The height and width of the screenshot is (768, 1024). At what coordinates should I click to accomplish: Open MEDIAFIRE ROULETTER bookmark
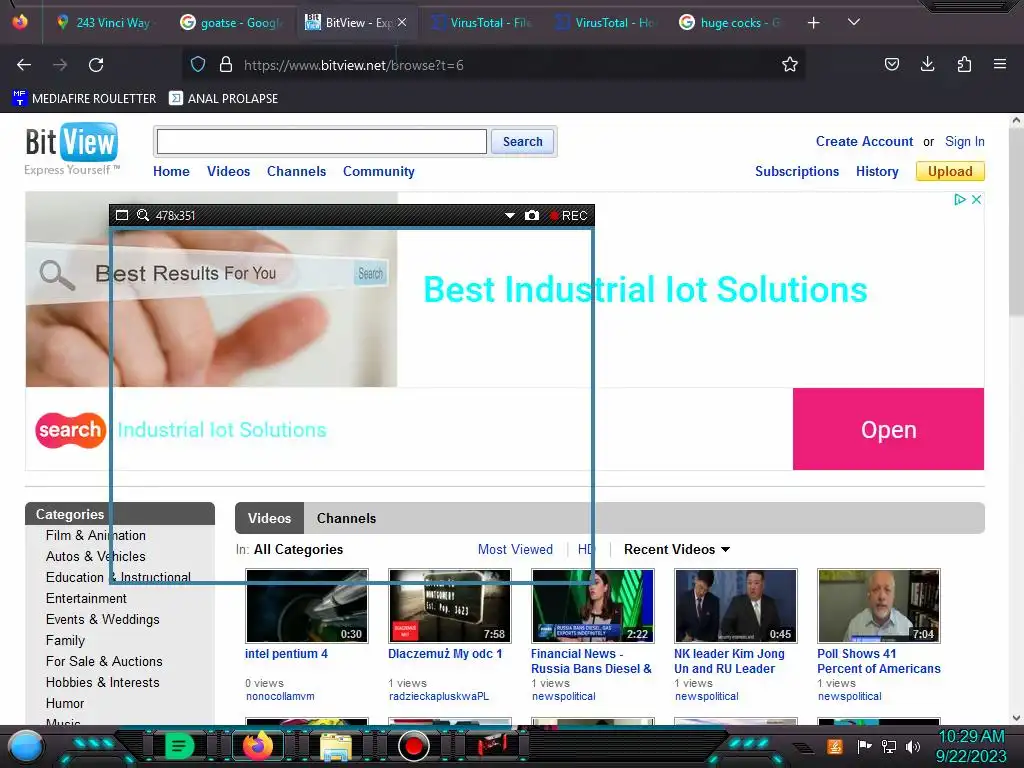pos(84,99)
